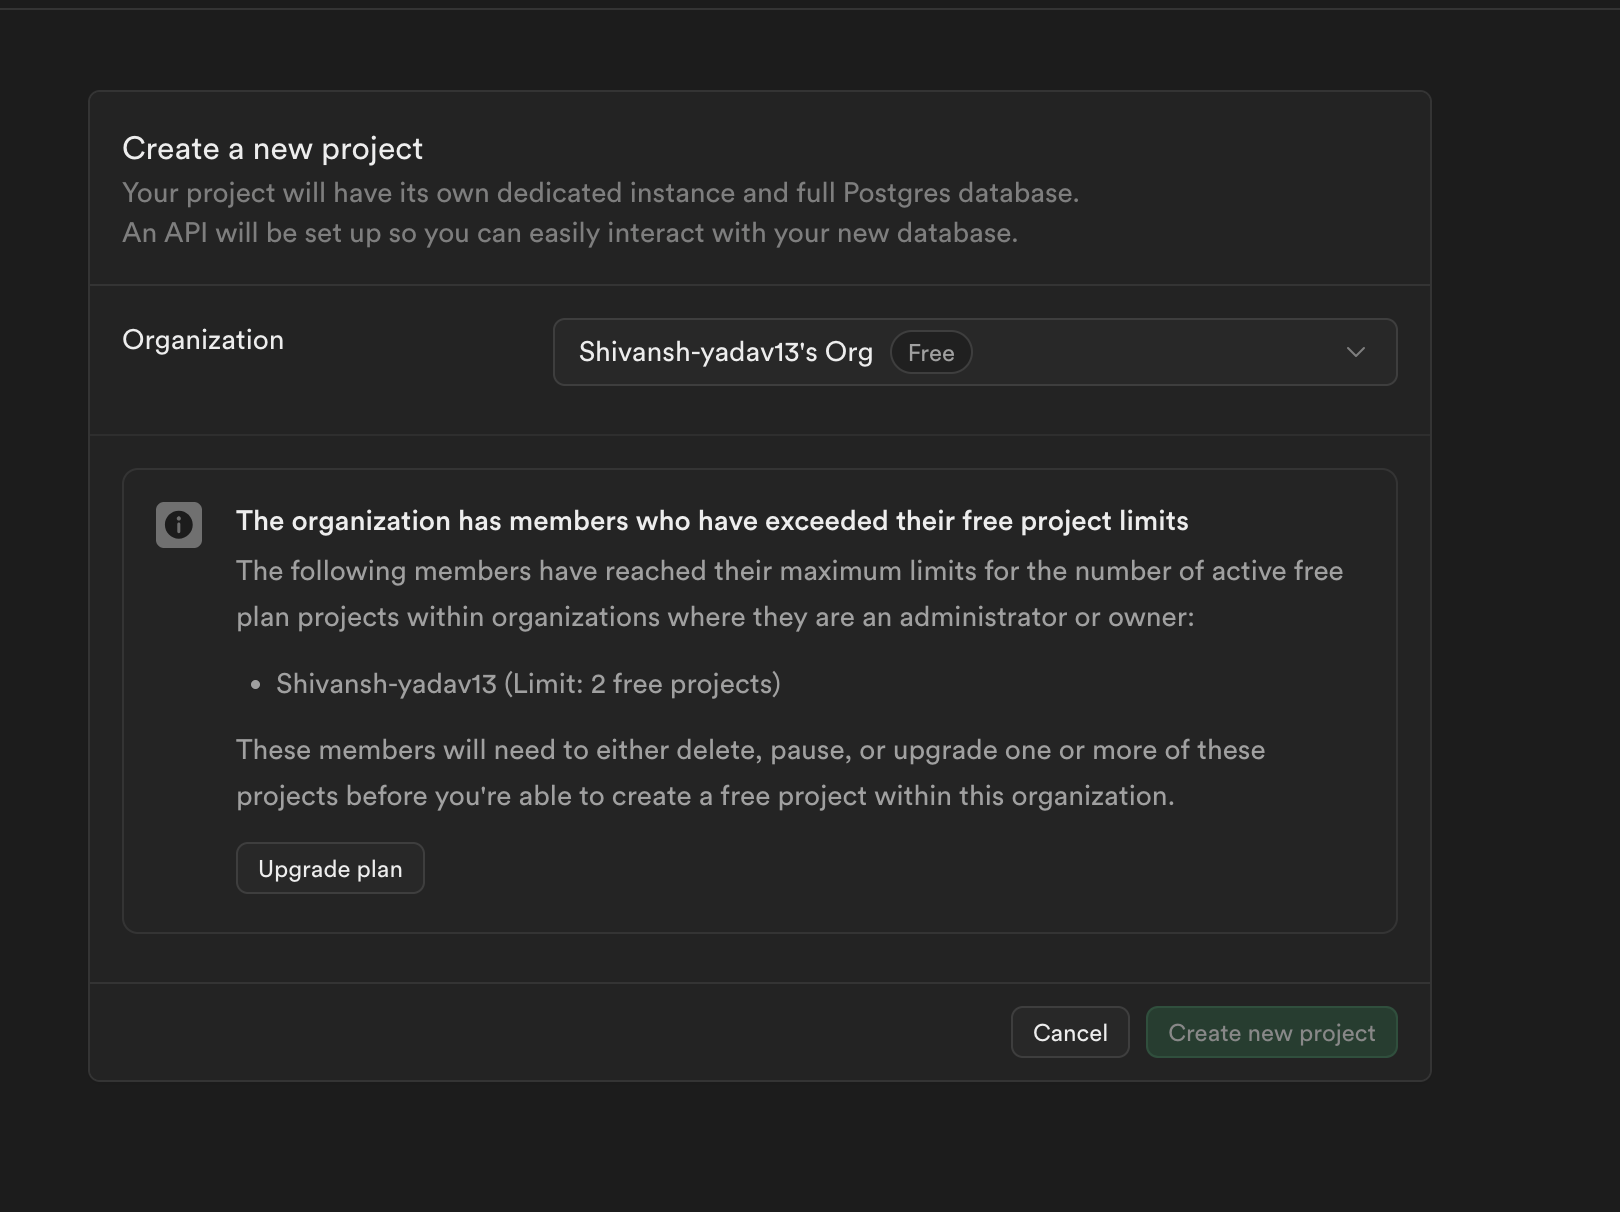Click 'The following members have reached' text line

[789, 571]
